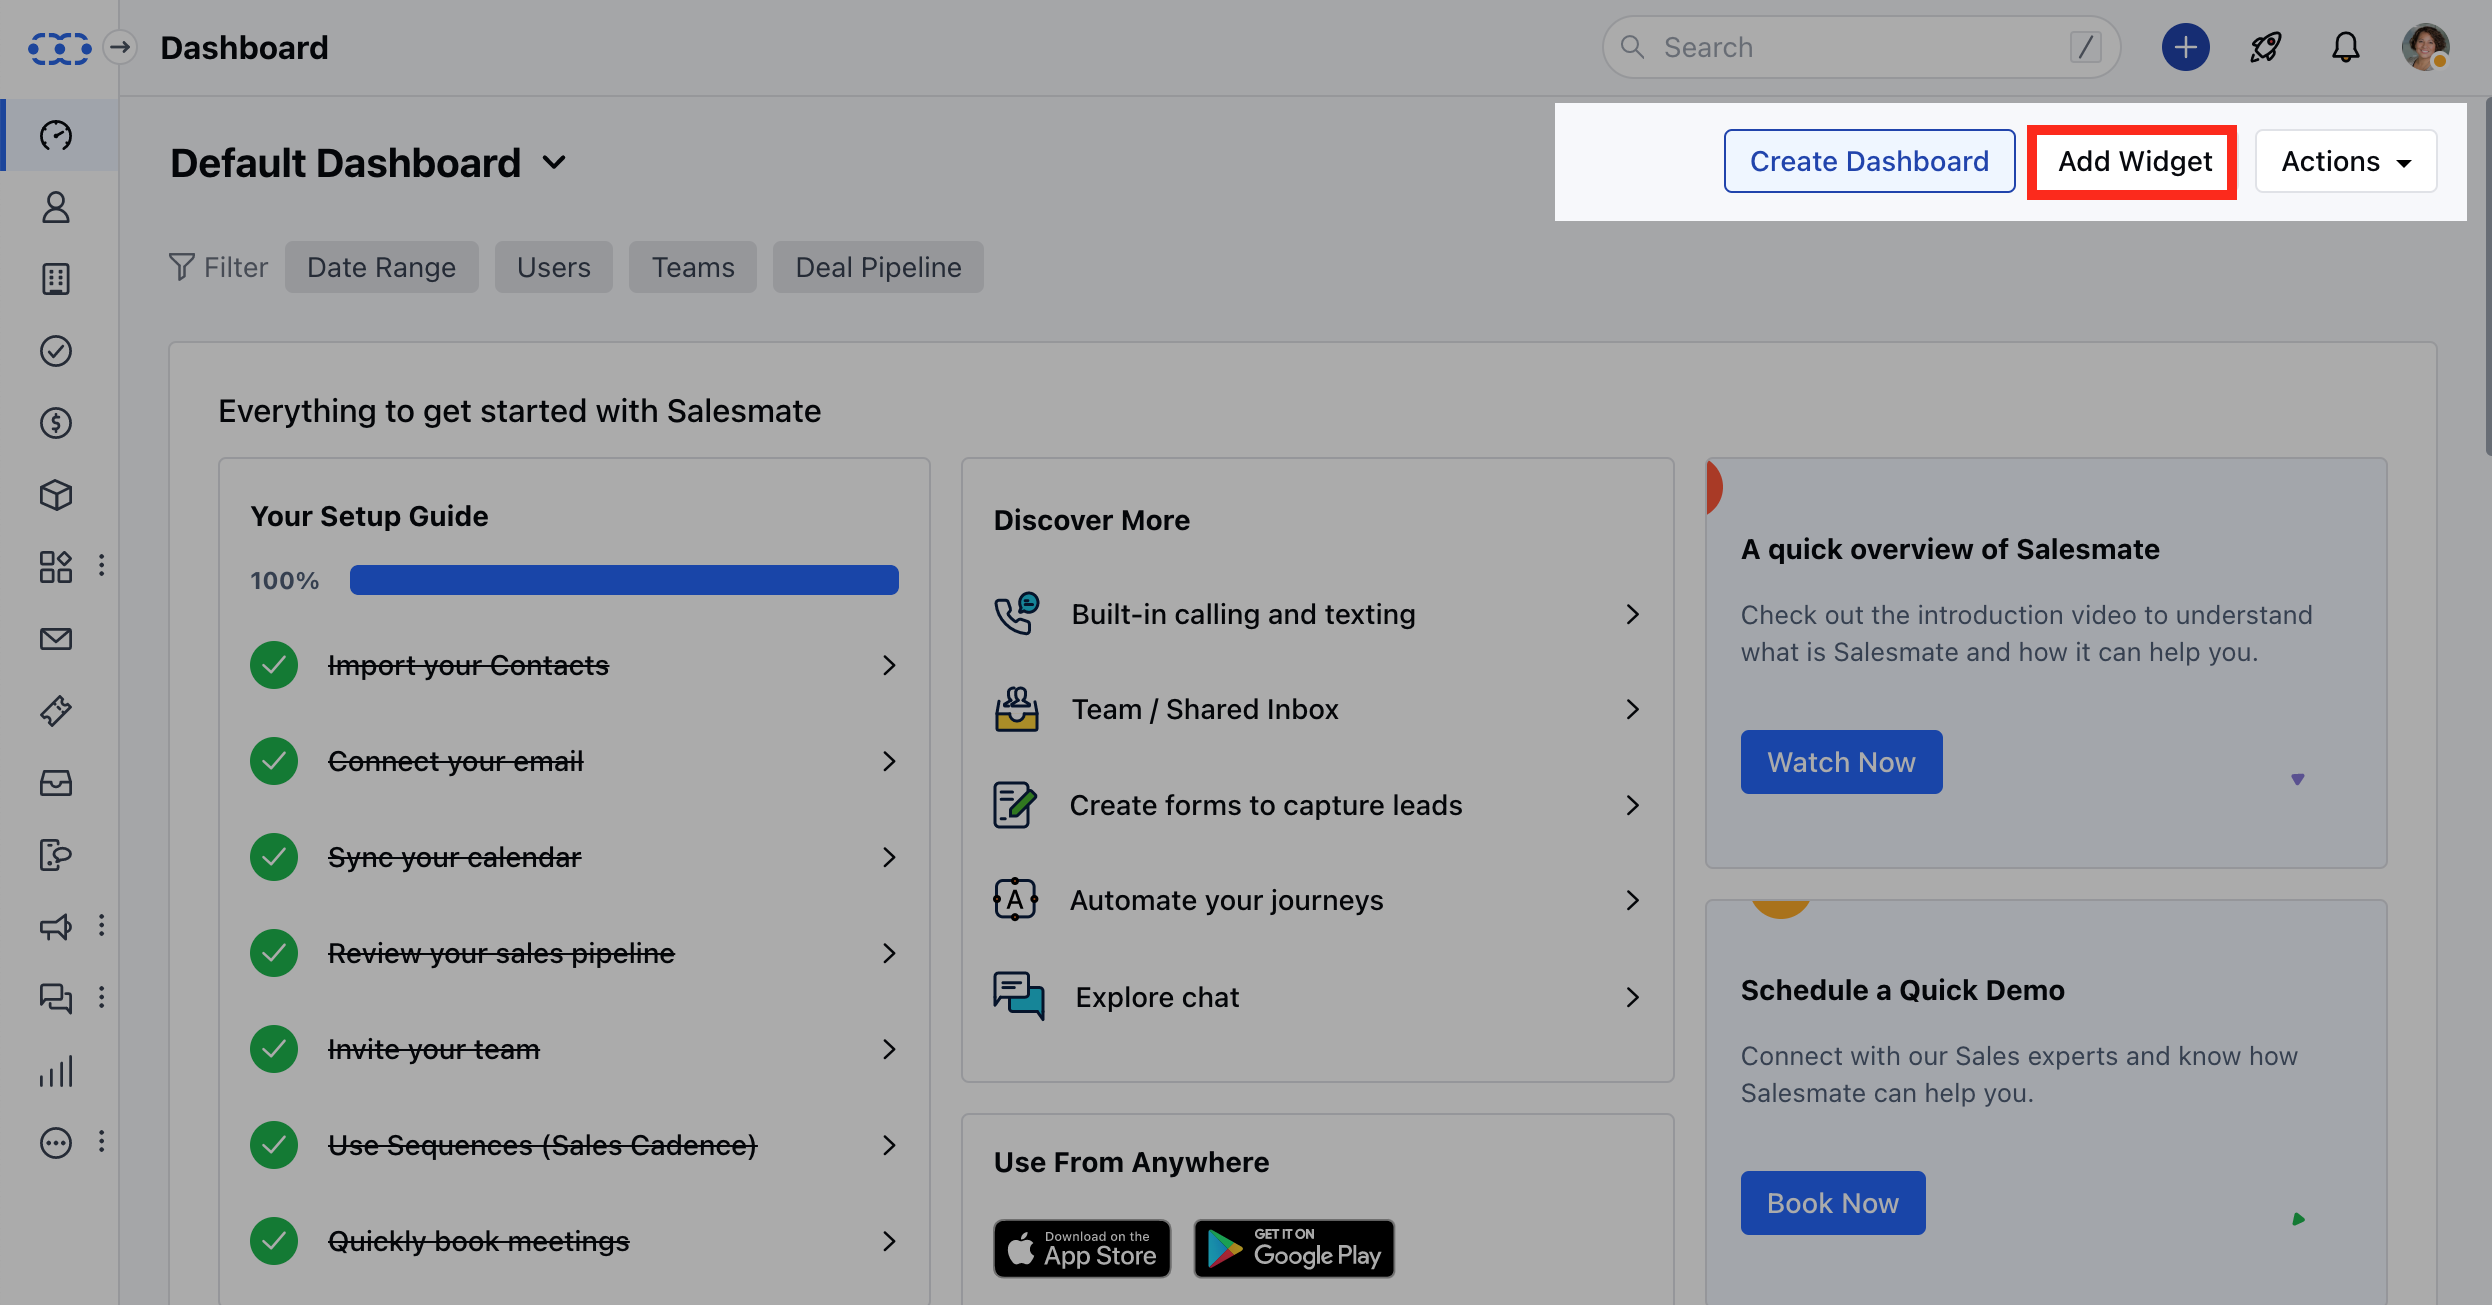Click the green check beside Sync your calendar
2492x1305 pixels.
(274, 857)
